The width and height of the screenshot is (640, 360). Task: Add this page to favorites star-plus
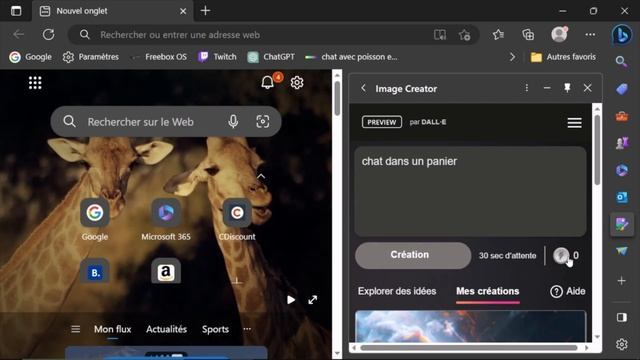(x=464, y=35)
